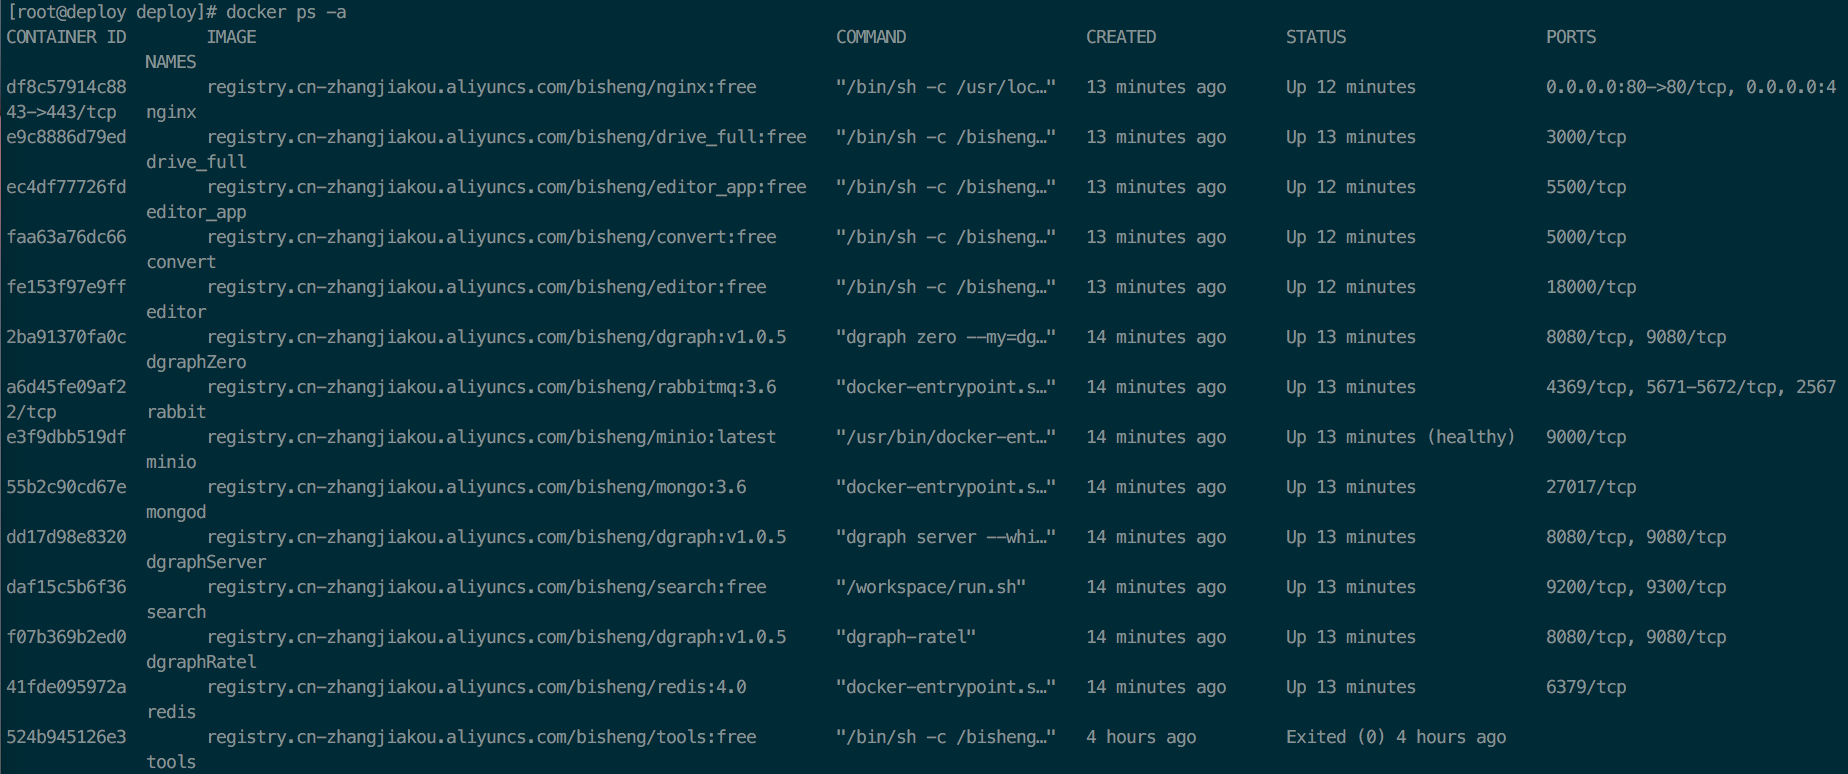Click container ID 524b945126e3
The image size is (1848, 774).
click(x=66, y=737)
